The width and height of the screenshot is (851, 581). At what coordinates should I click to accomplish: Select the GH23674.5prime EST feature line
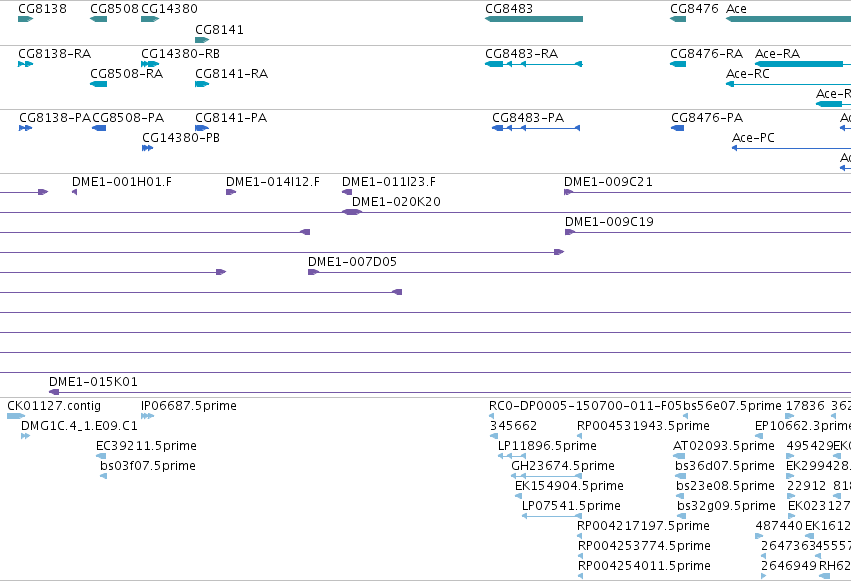(x=547, y=476)
